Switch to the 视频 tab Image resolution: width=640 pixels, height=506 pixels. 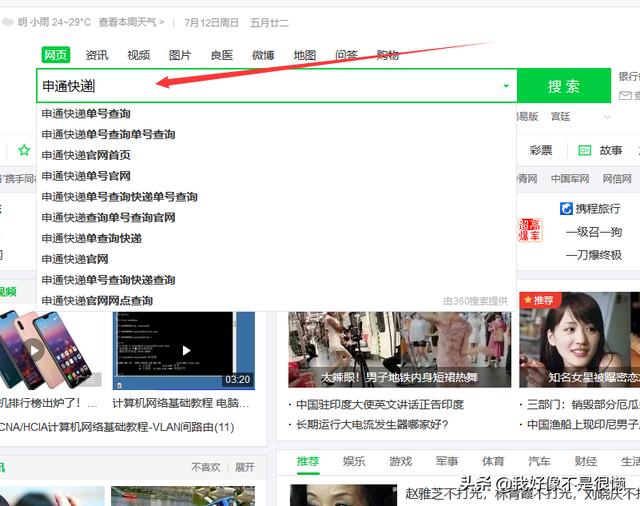[x=139, y=55]
